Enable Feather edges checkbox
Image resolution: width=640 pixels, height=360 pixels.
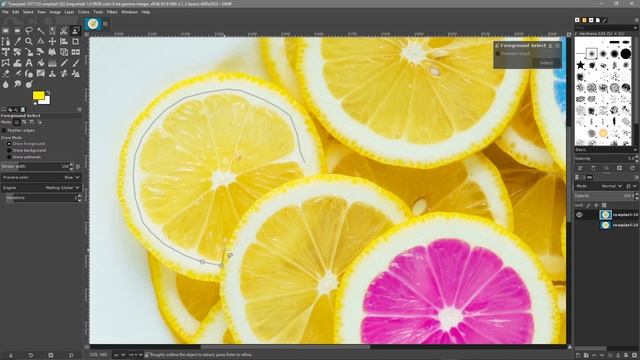click(x=4, y=130)
